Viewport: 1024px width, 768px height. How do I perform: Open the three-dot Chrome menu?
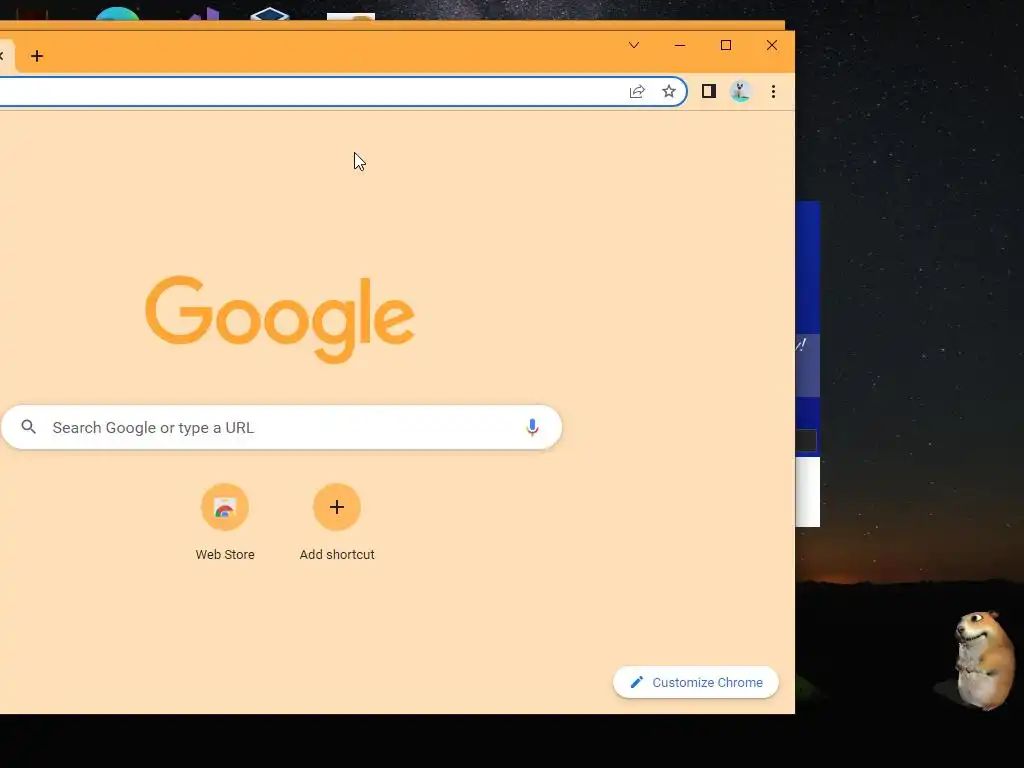(x=773, y=91)
